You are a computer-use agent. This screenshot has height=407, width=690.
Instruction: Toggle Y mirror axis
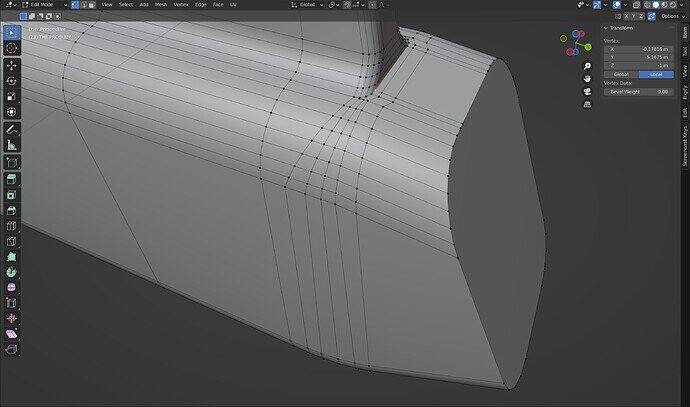634,16
